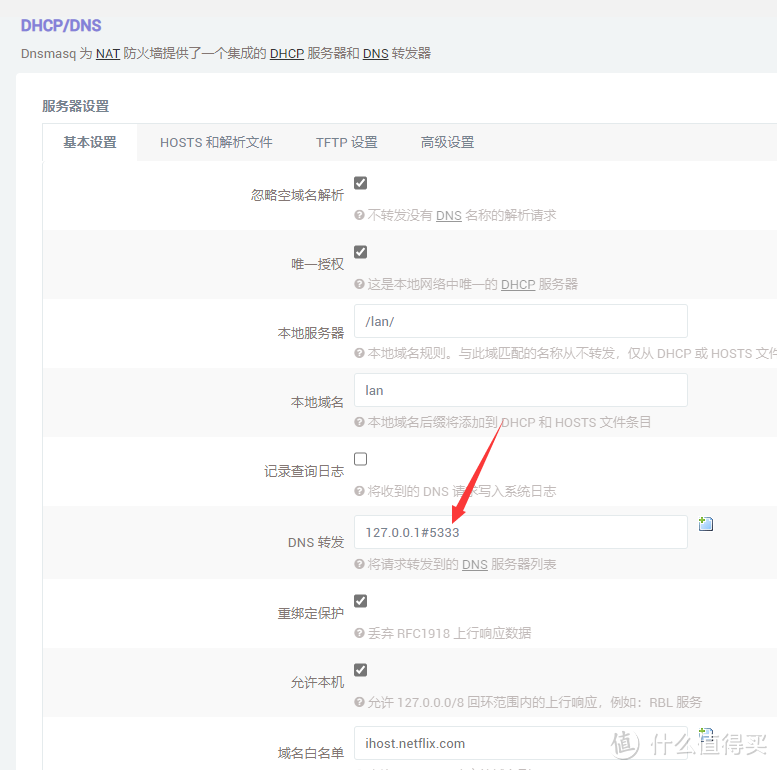Viewport: 777px width, 770px height.
Task: Uncheck the 允许本机 checkbox
Action: (361, 670)
